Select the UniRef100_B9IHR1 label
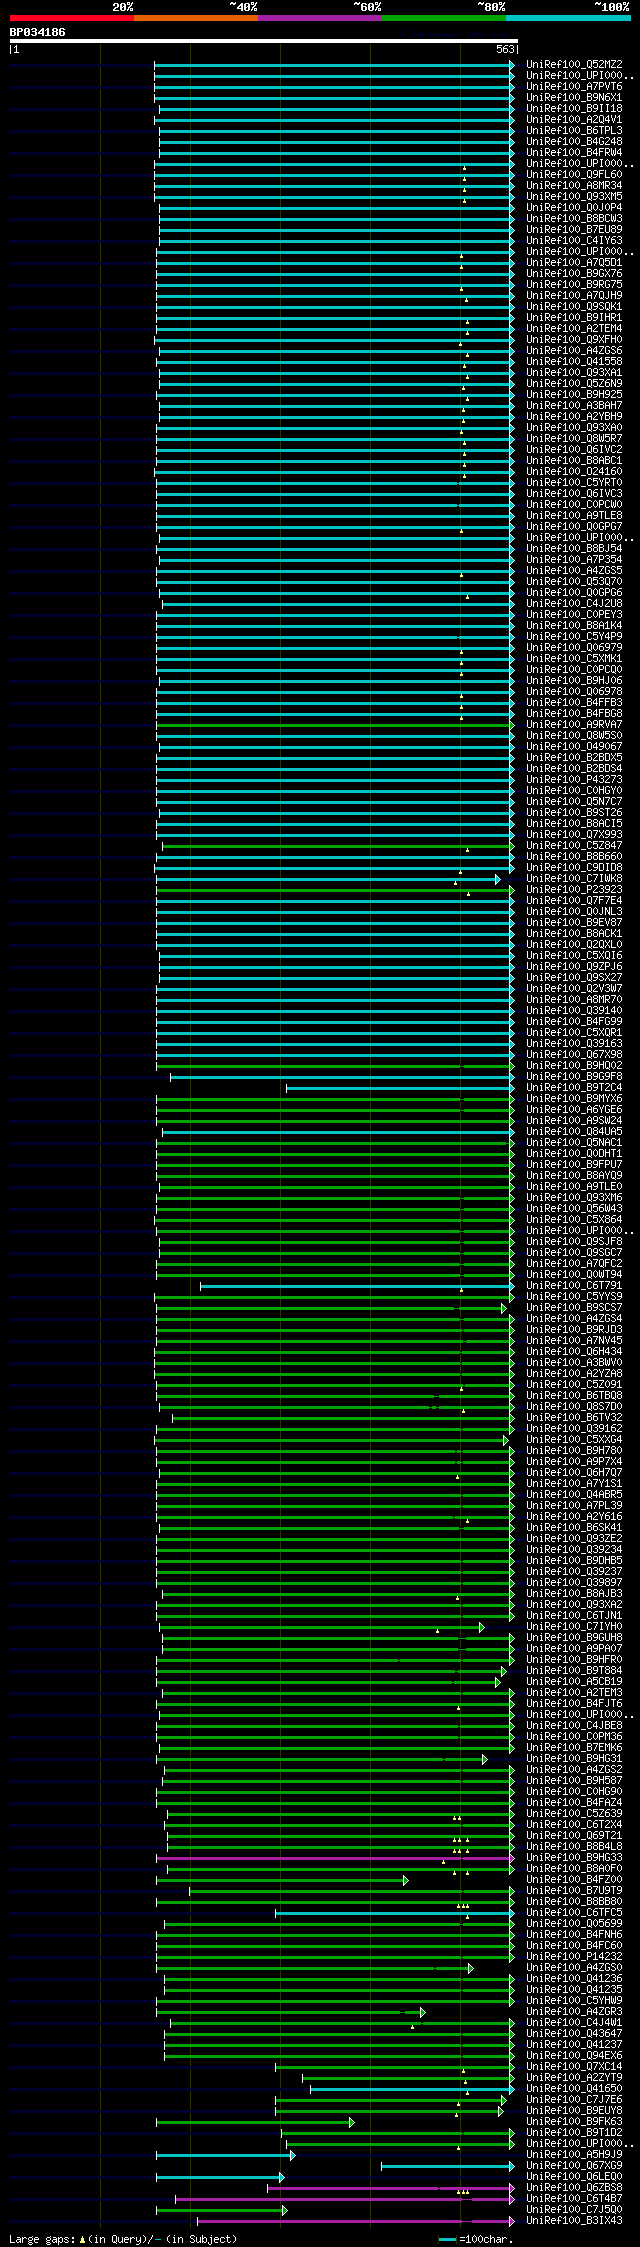 (574, 317)
